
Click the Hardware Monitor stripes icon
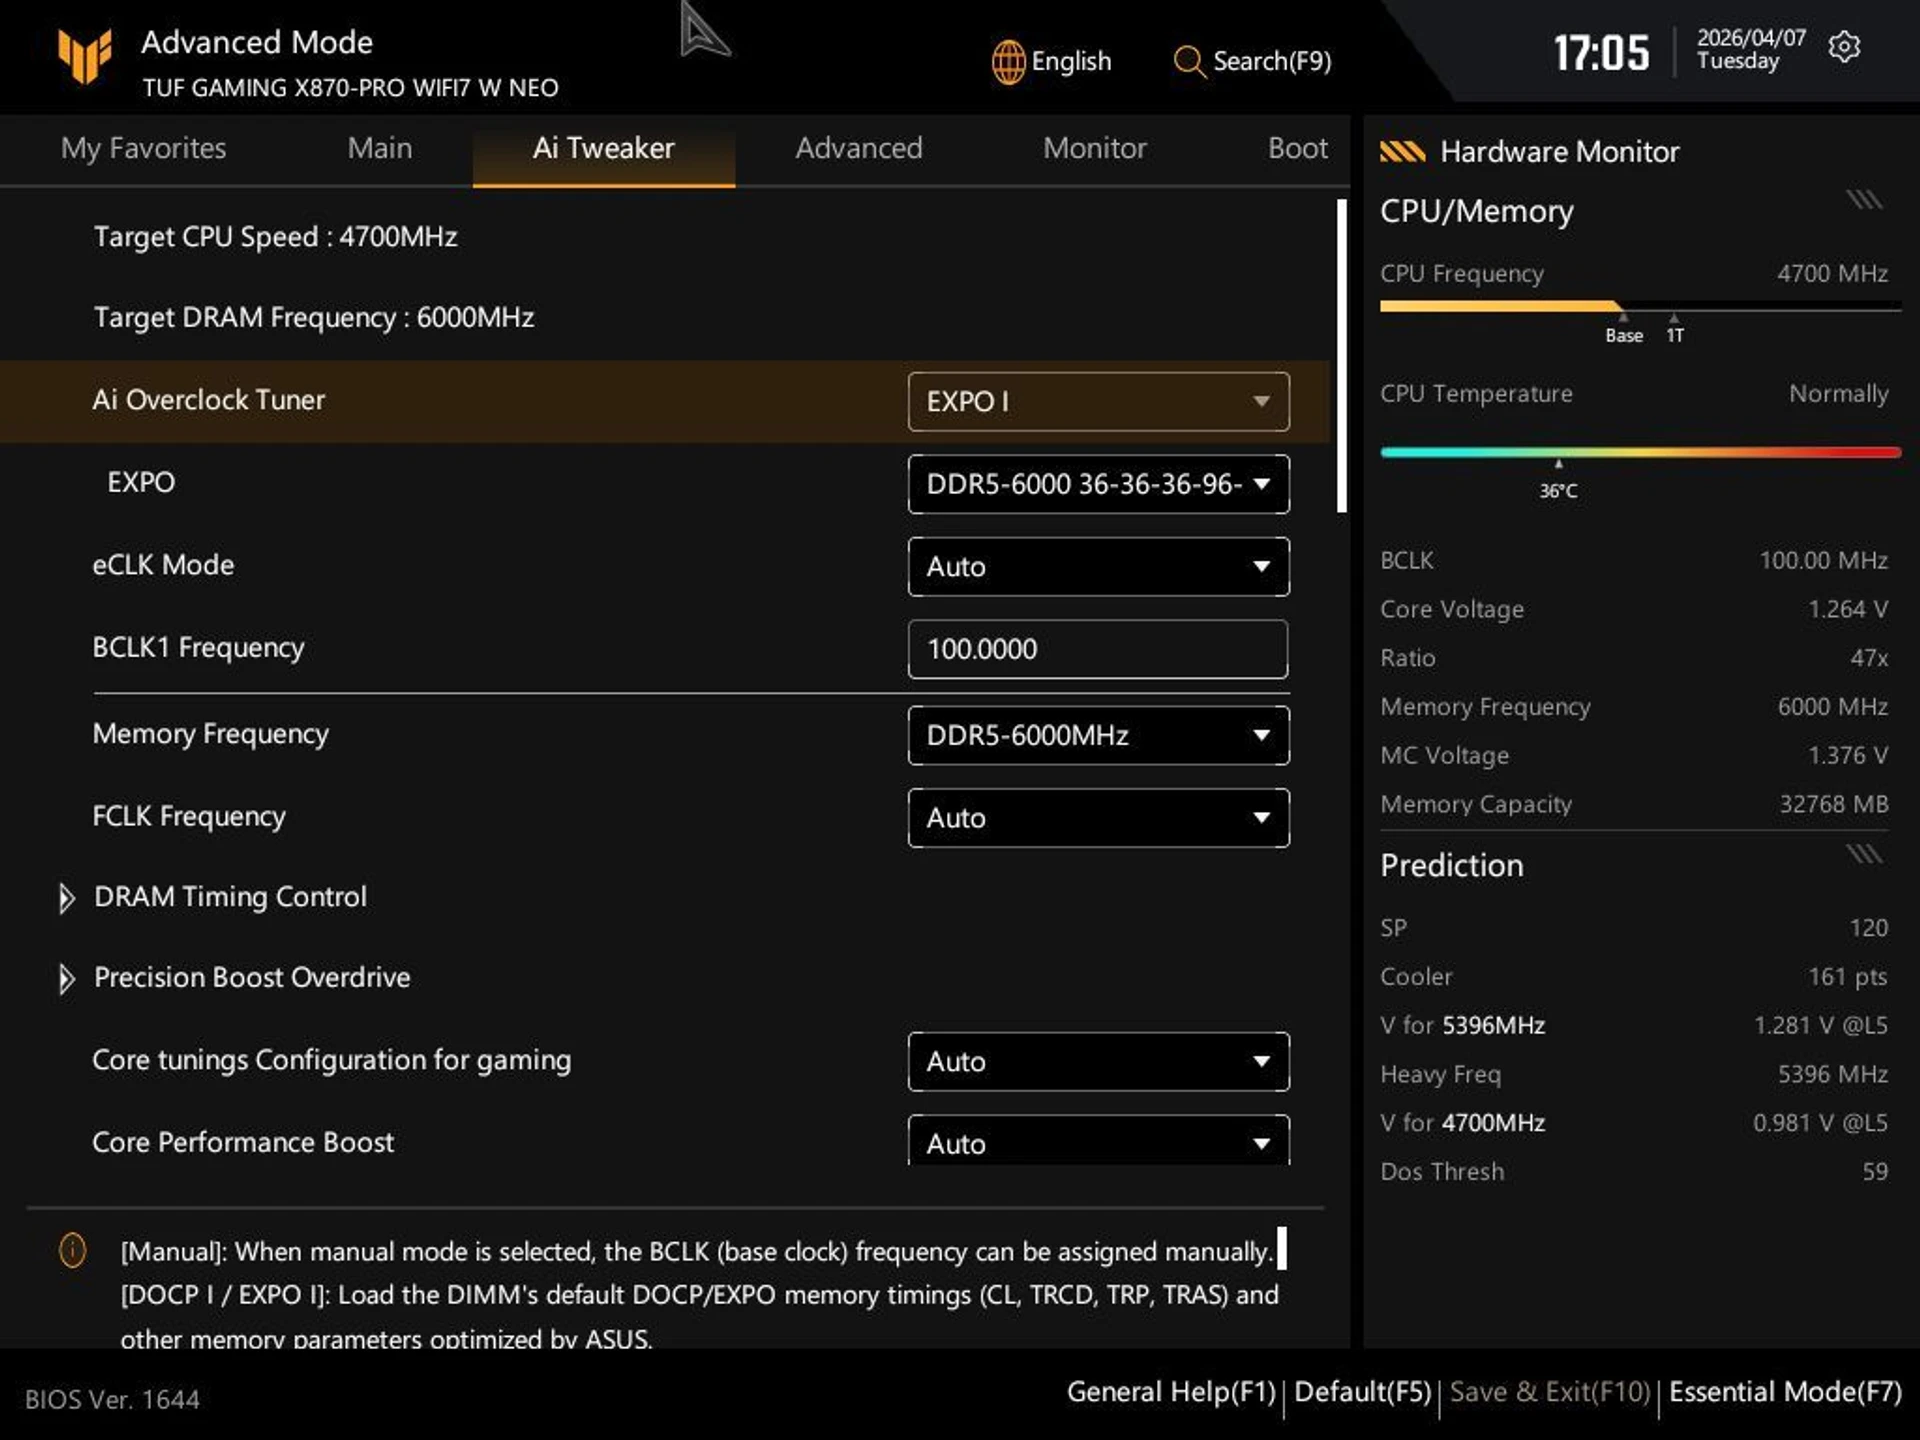[1402, 151]
